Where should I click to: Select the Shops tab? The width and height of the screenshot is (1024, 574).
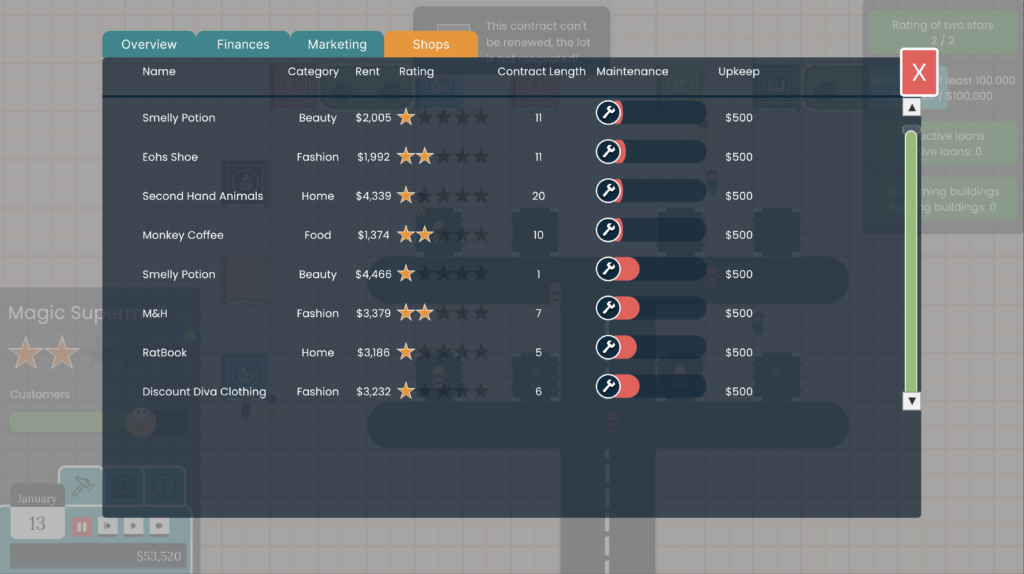[431, 45]
